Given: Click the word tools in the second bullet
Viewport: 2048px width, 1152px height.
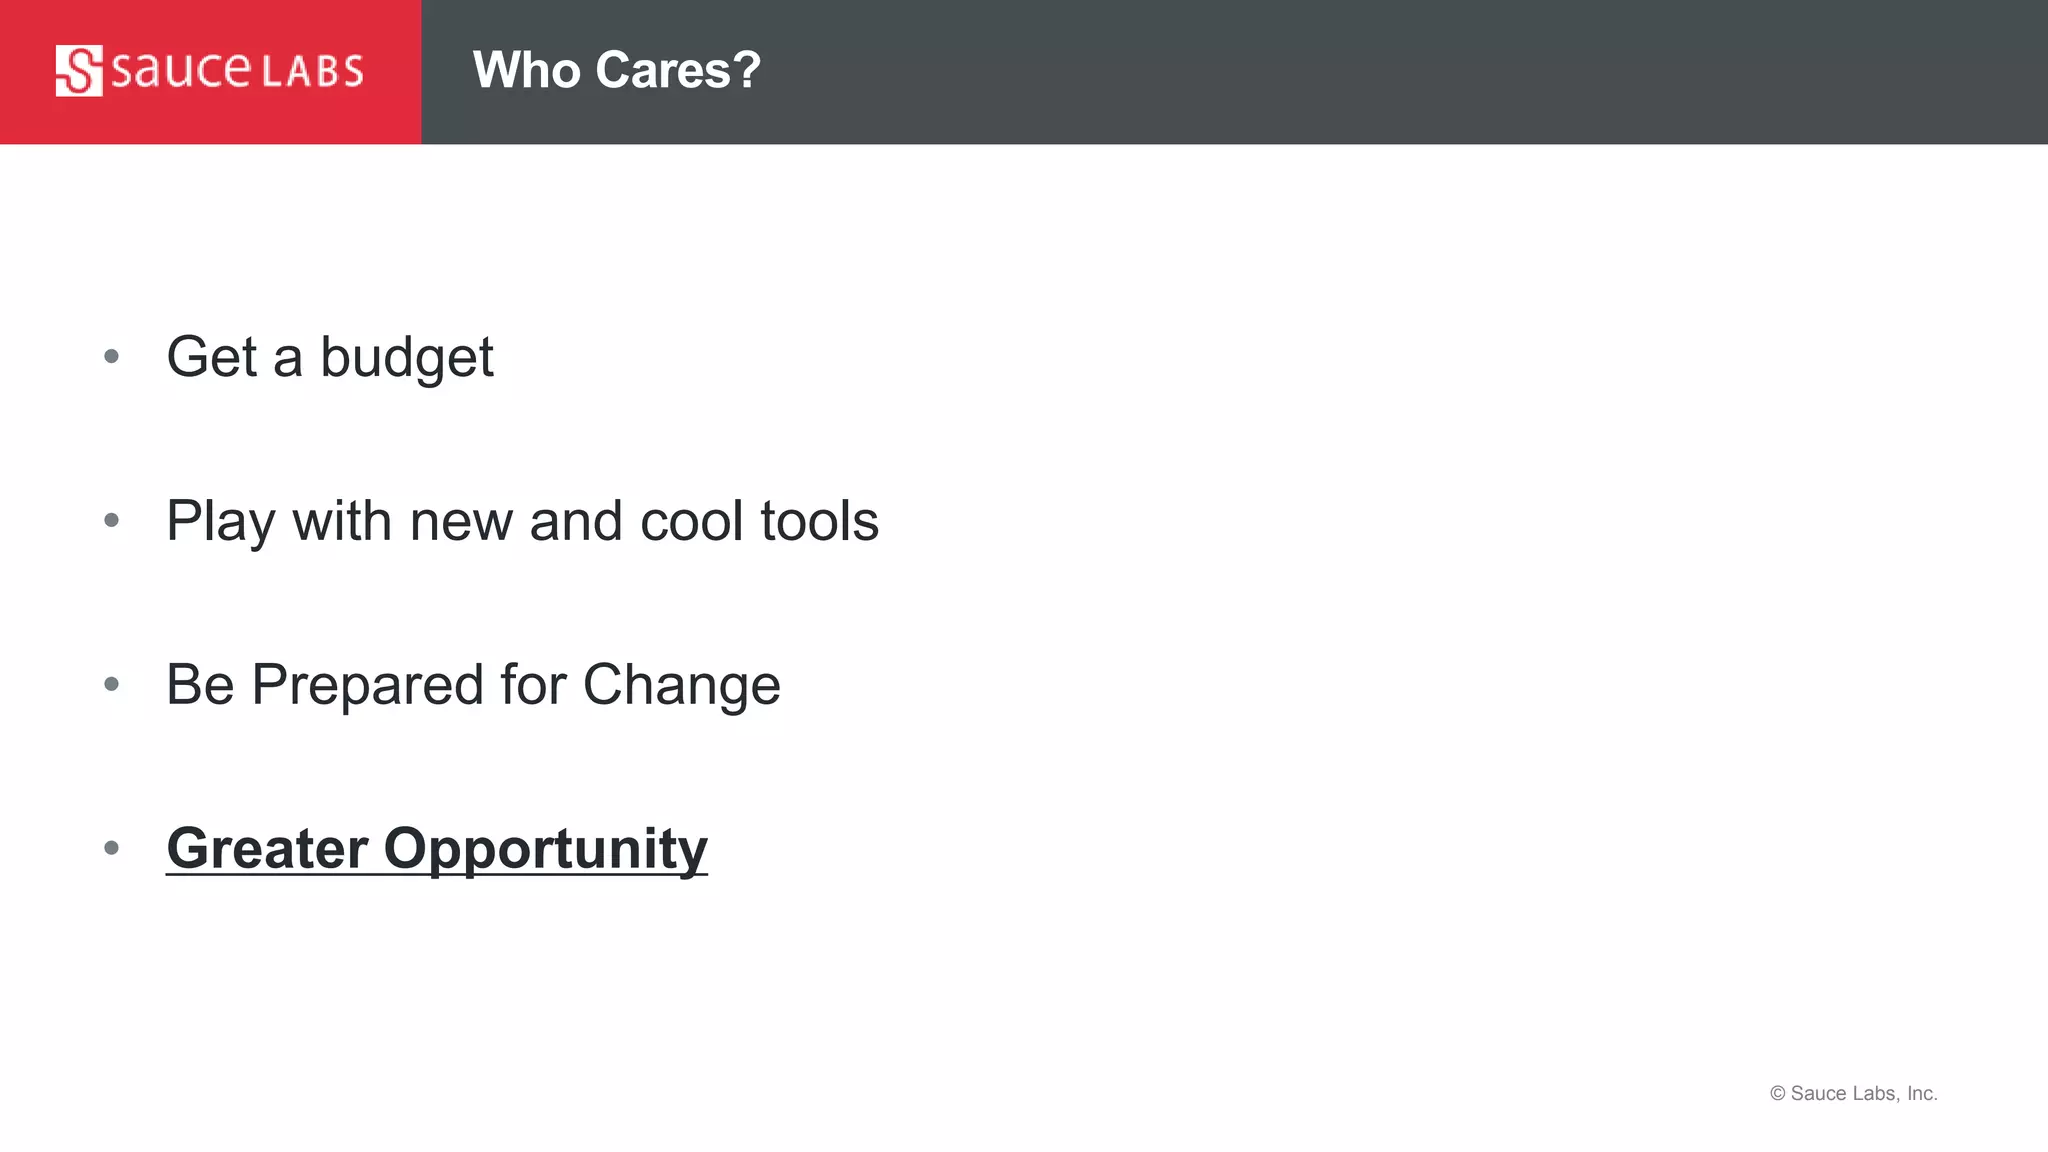Looking at the screenshot, I should click(820, 521).
